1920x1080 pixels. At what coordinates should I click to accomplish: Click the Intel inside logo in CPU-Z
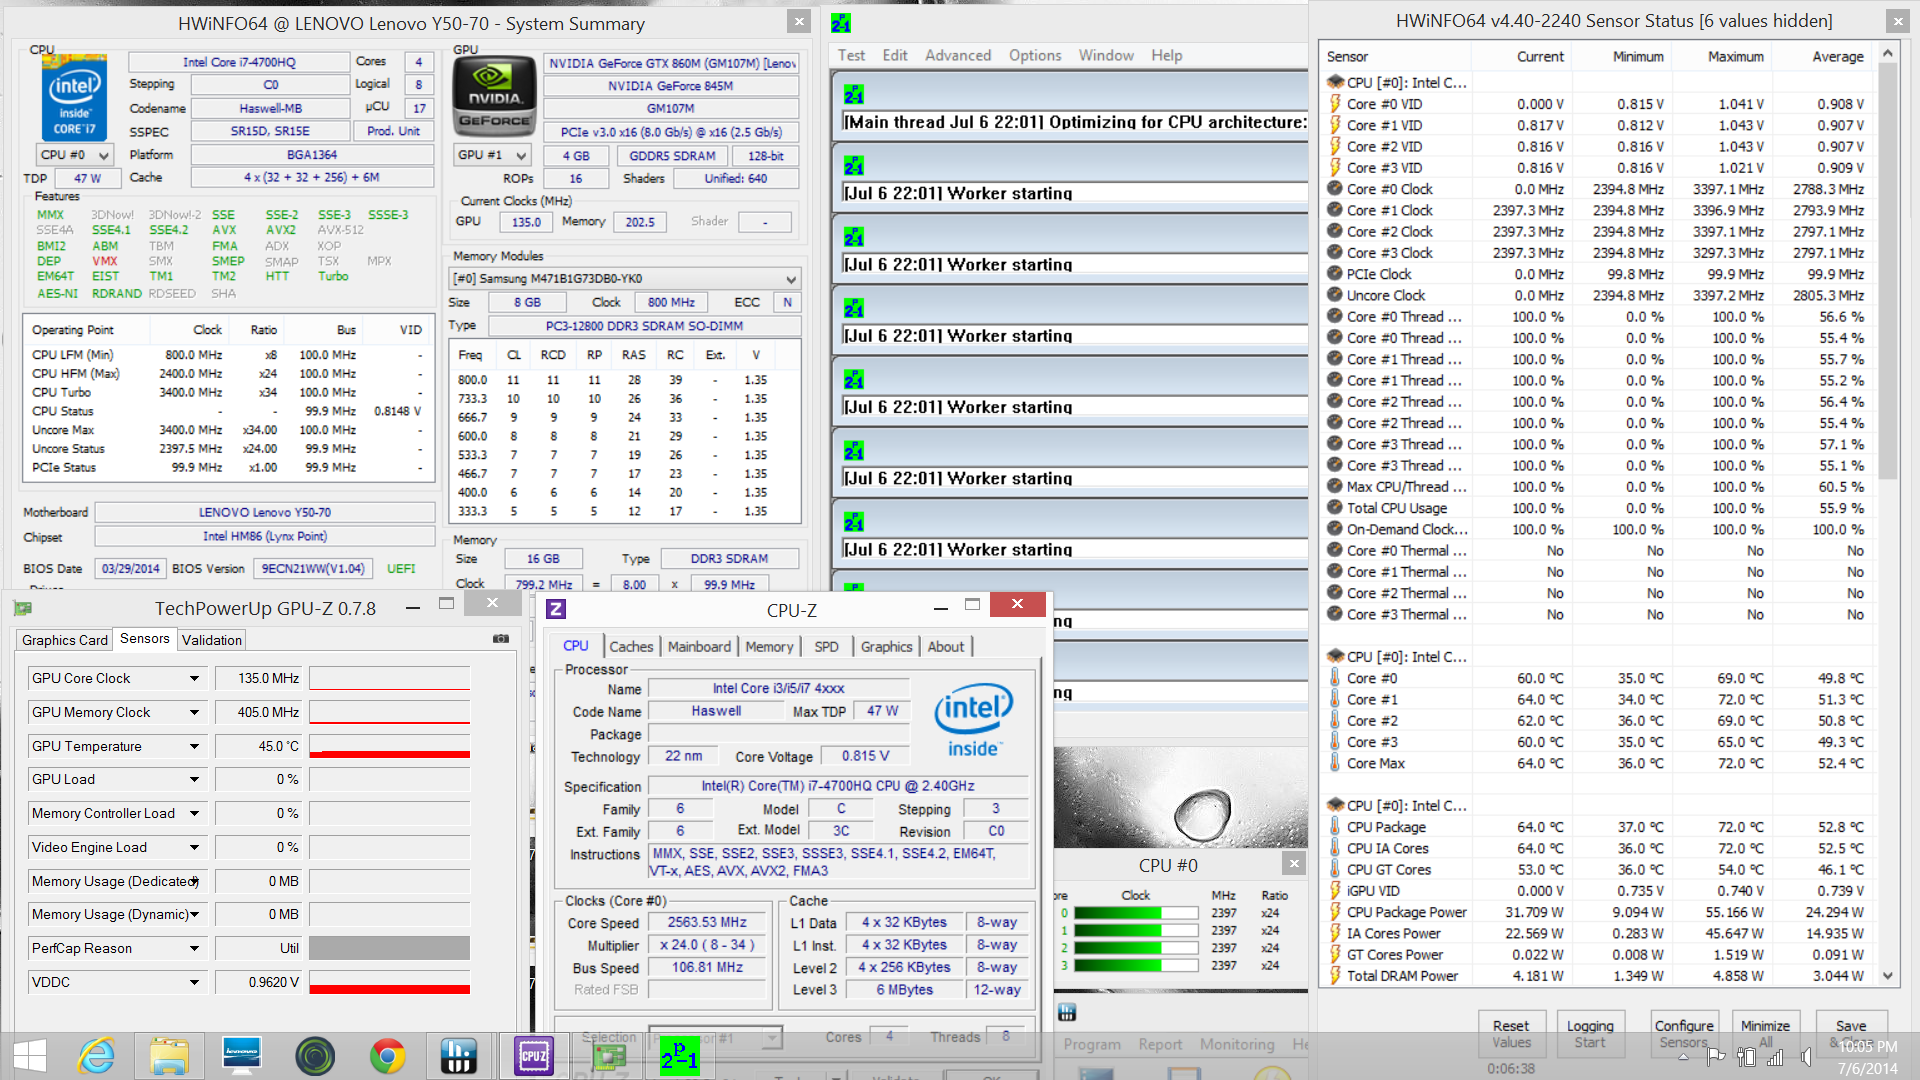point(974,722)
